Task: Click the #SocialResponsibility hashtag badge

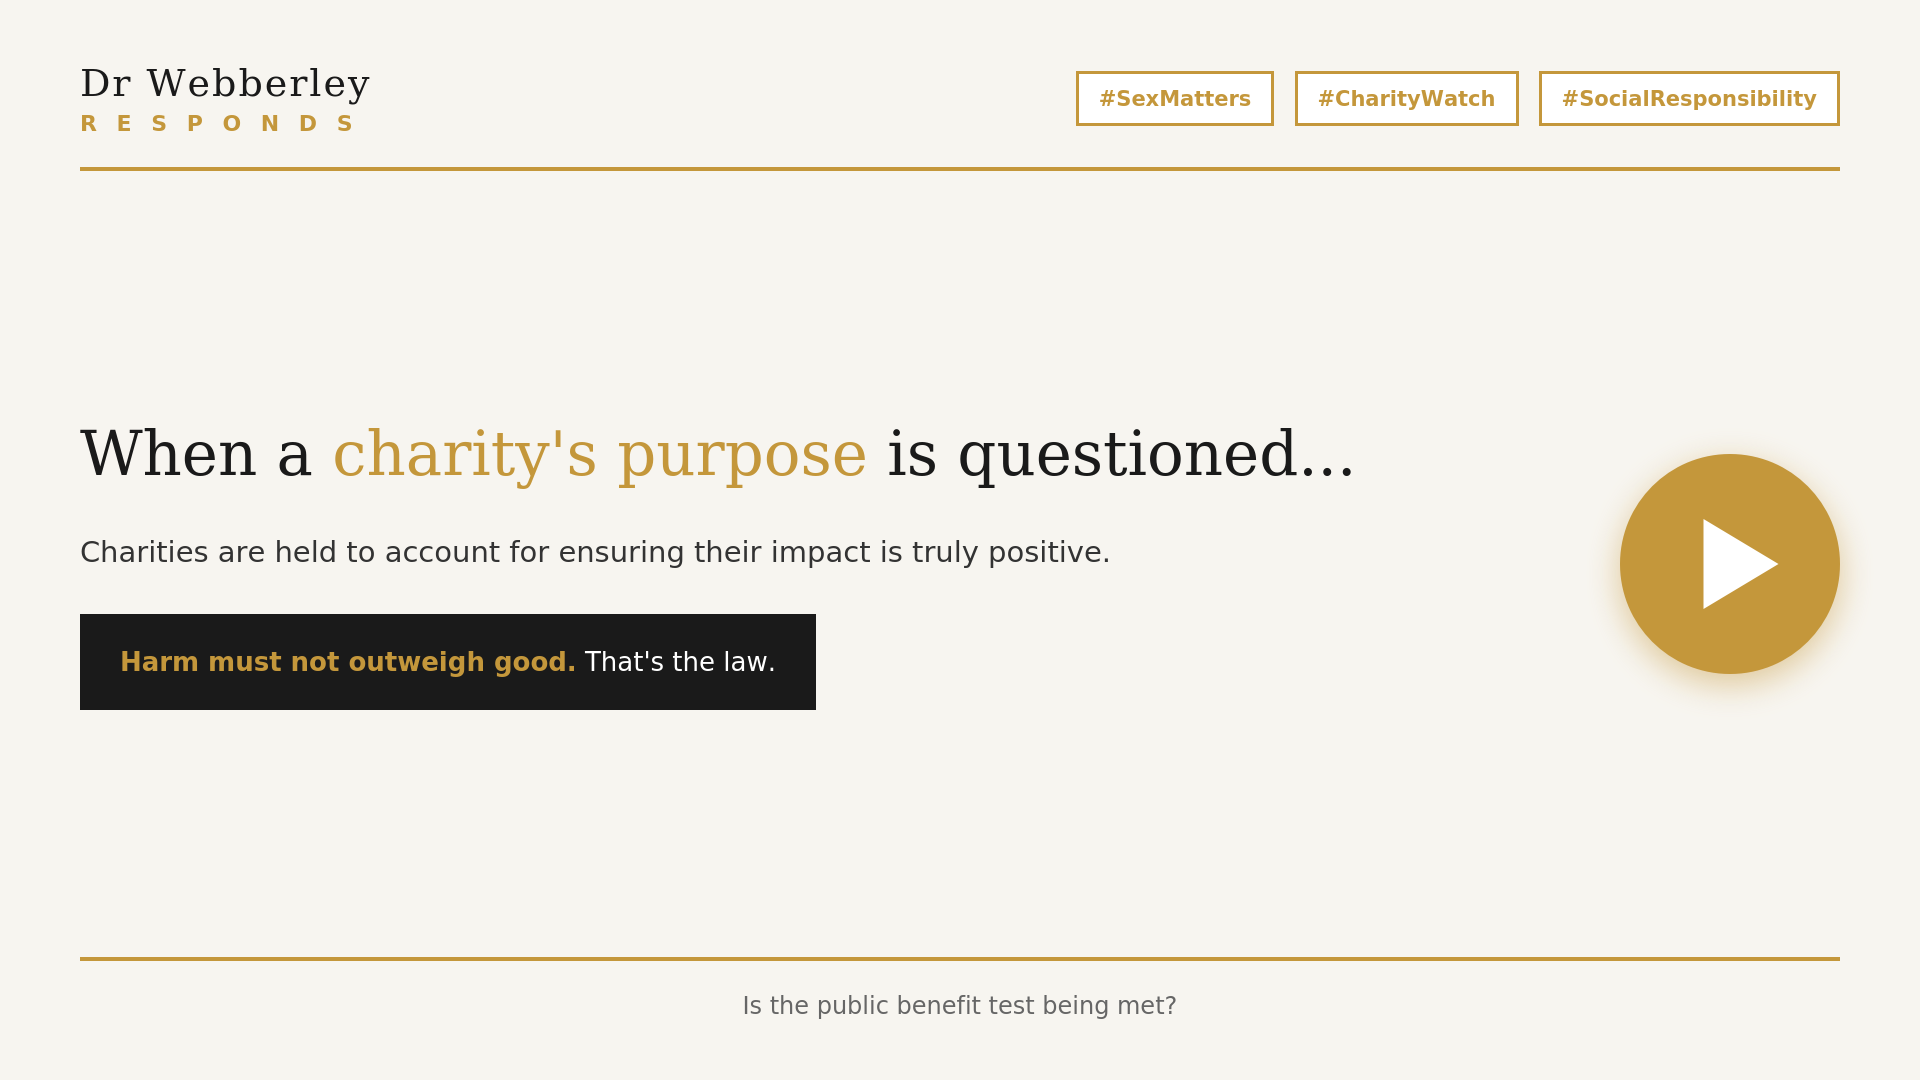Action: tap(1689, 98)
